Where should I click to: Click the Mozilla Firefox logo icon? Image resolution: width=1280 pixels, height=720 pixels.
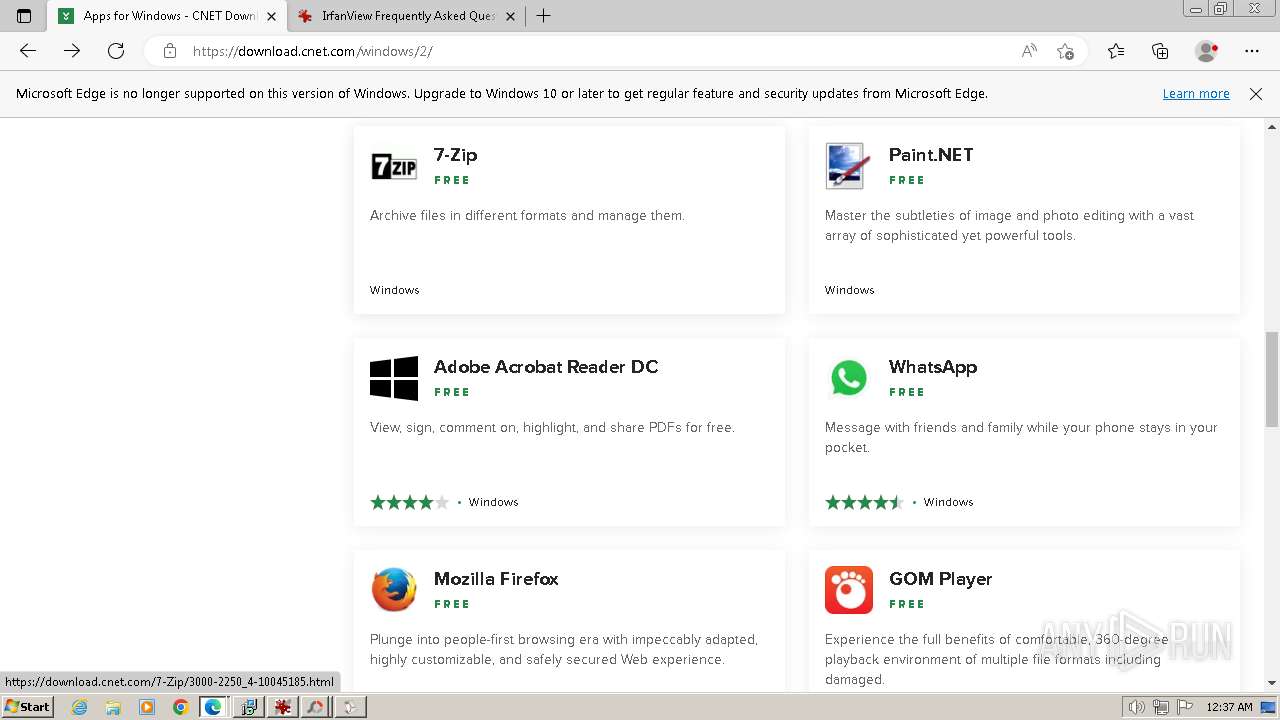[x=394, y=590]
